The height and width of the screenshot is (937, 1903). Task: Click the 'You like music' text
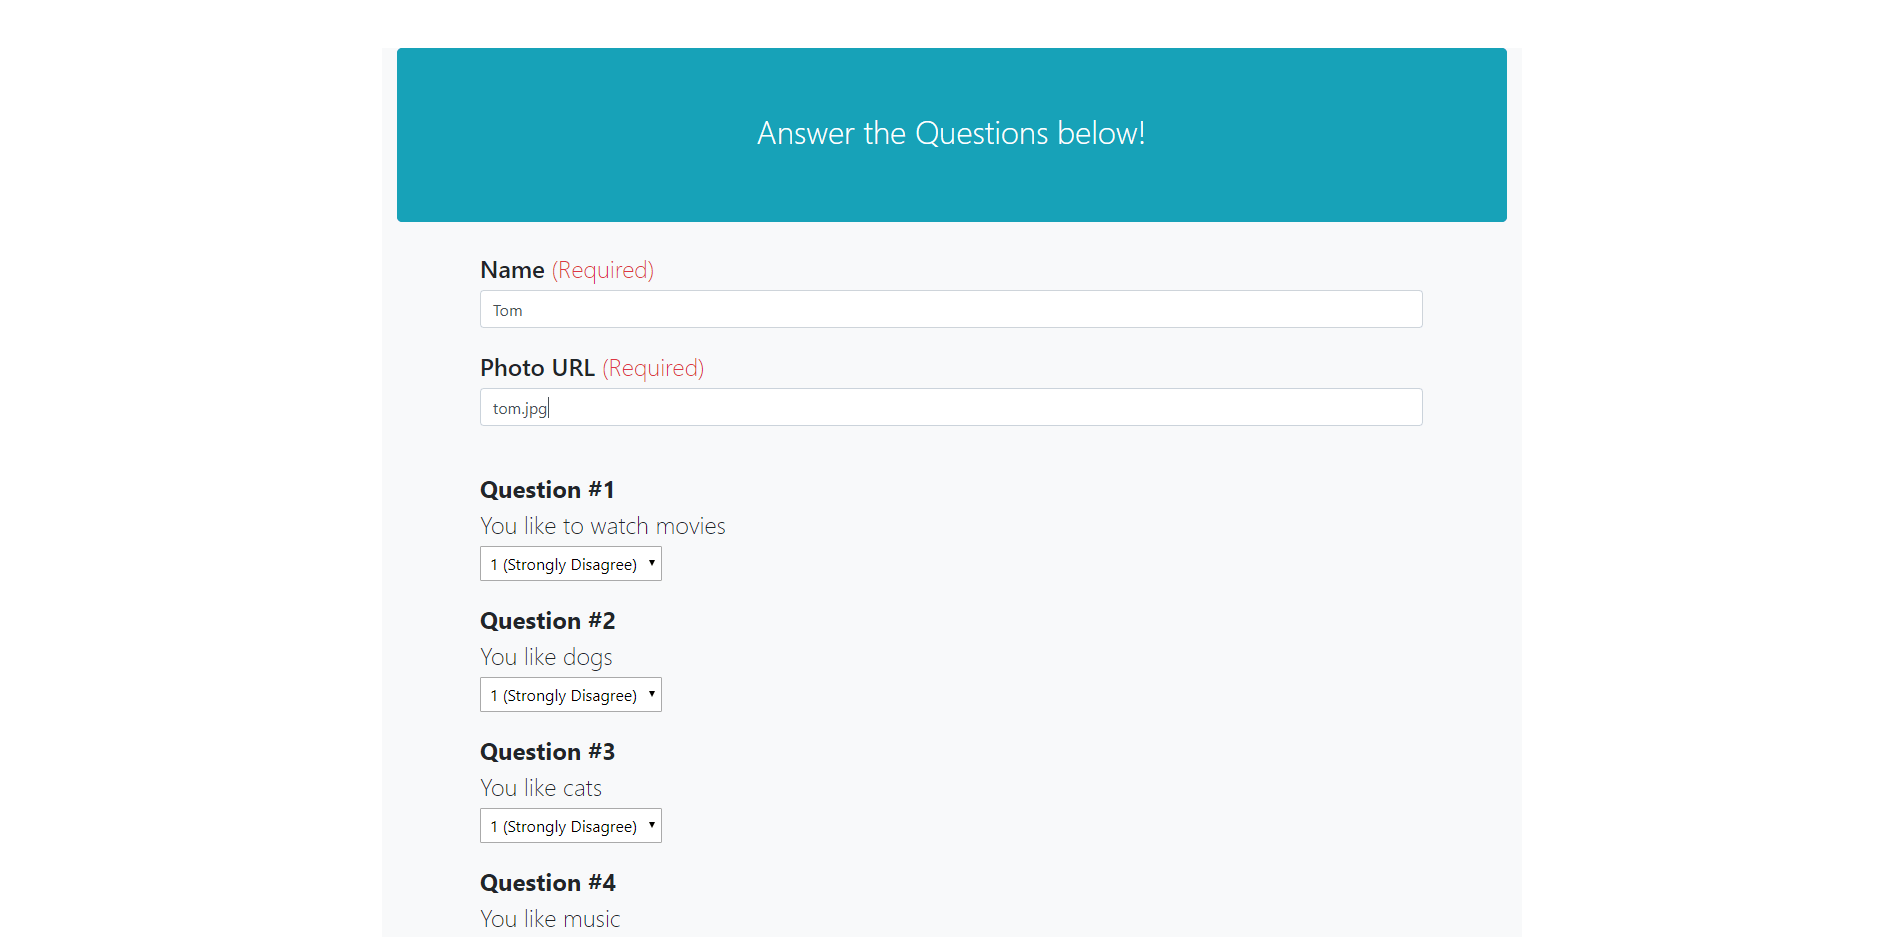pyautogui.click(x=550, y=919)
